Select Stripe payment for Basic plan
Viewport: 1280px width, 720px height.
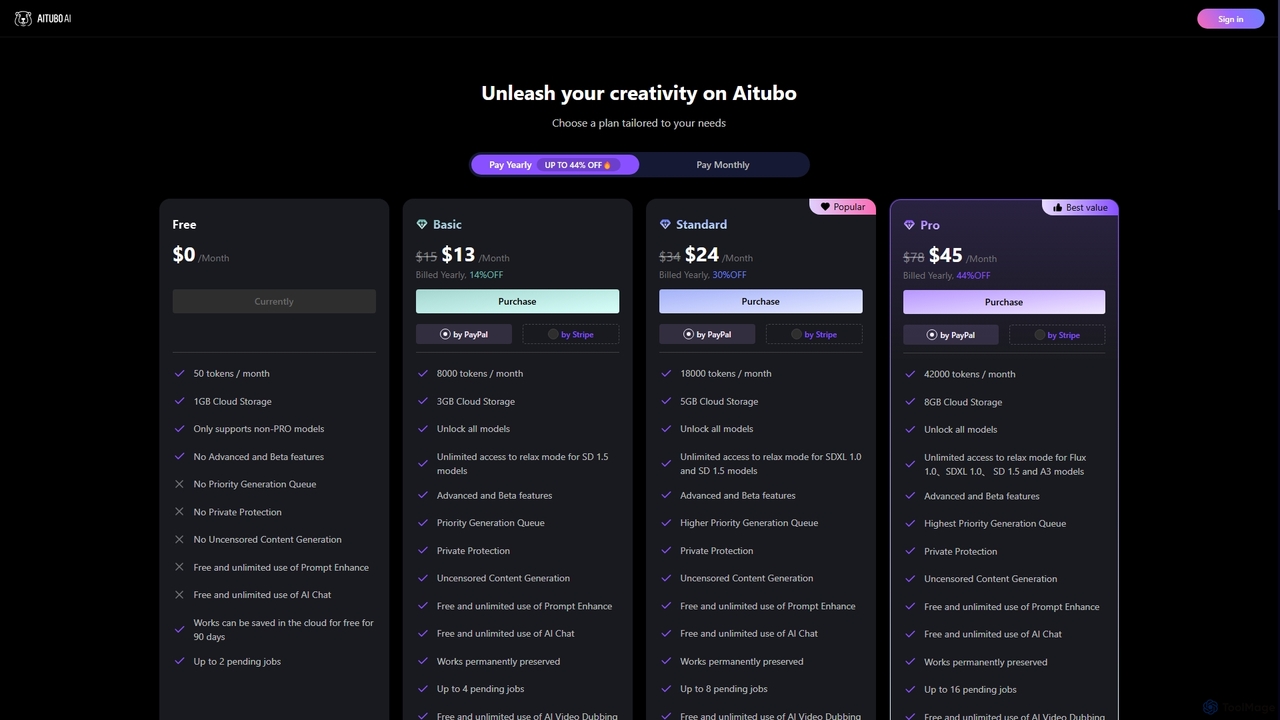571,334
